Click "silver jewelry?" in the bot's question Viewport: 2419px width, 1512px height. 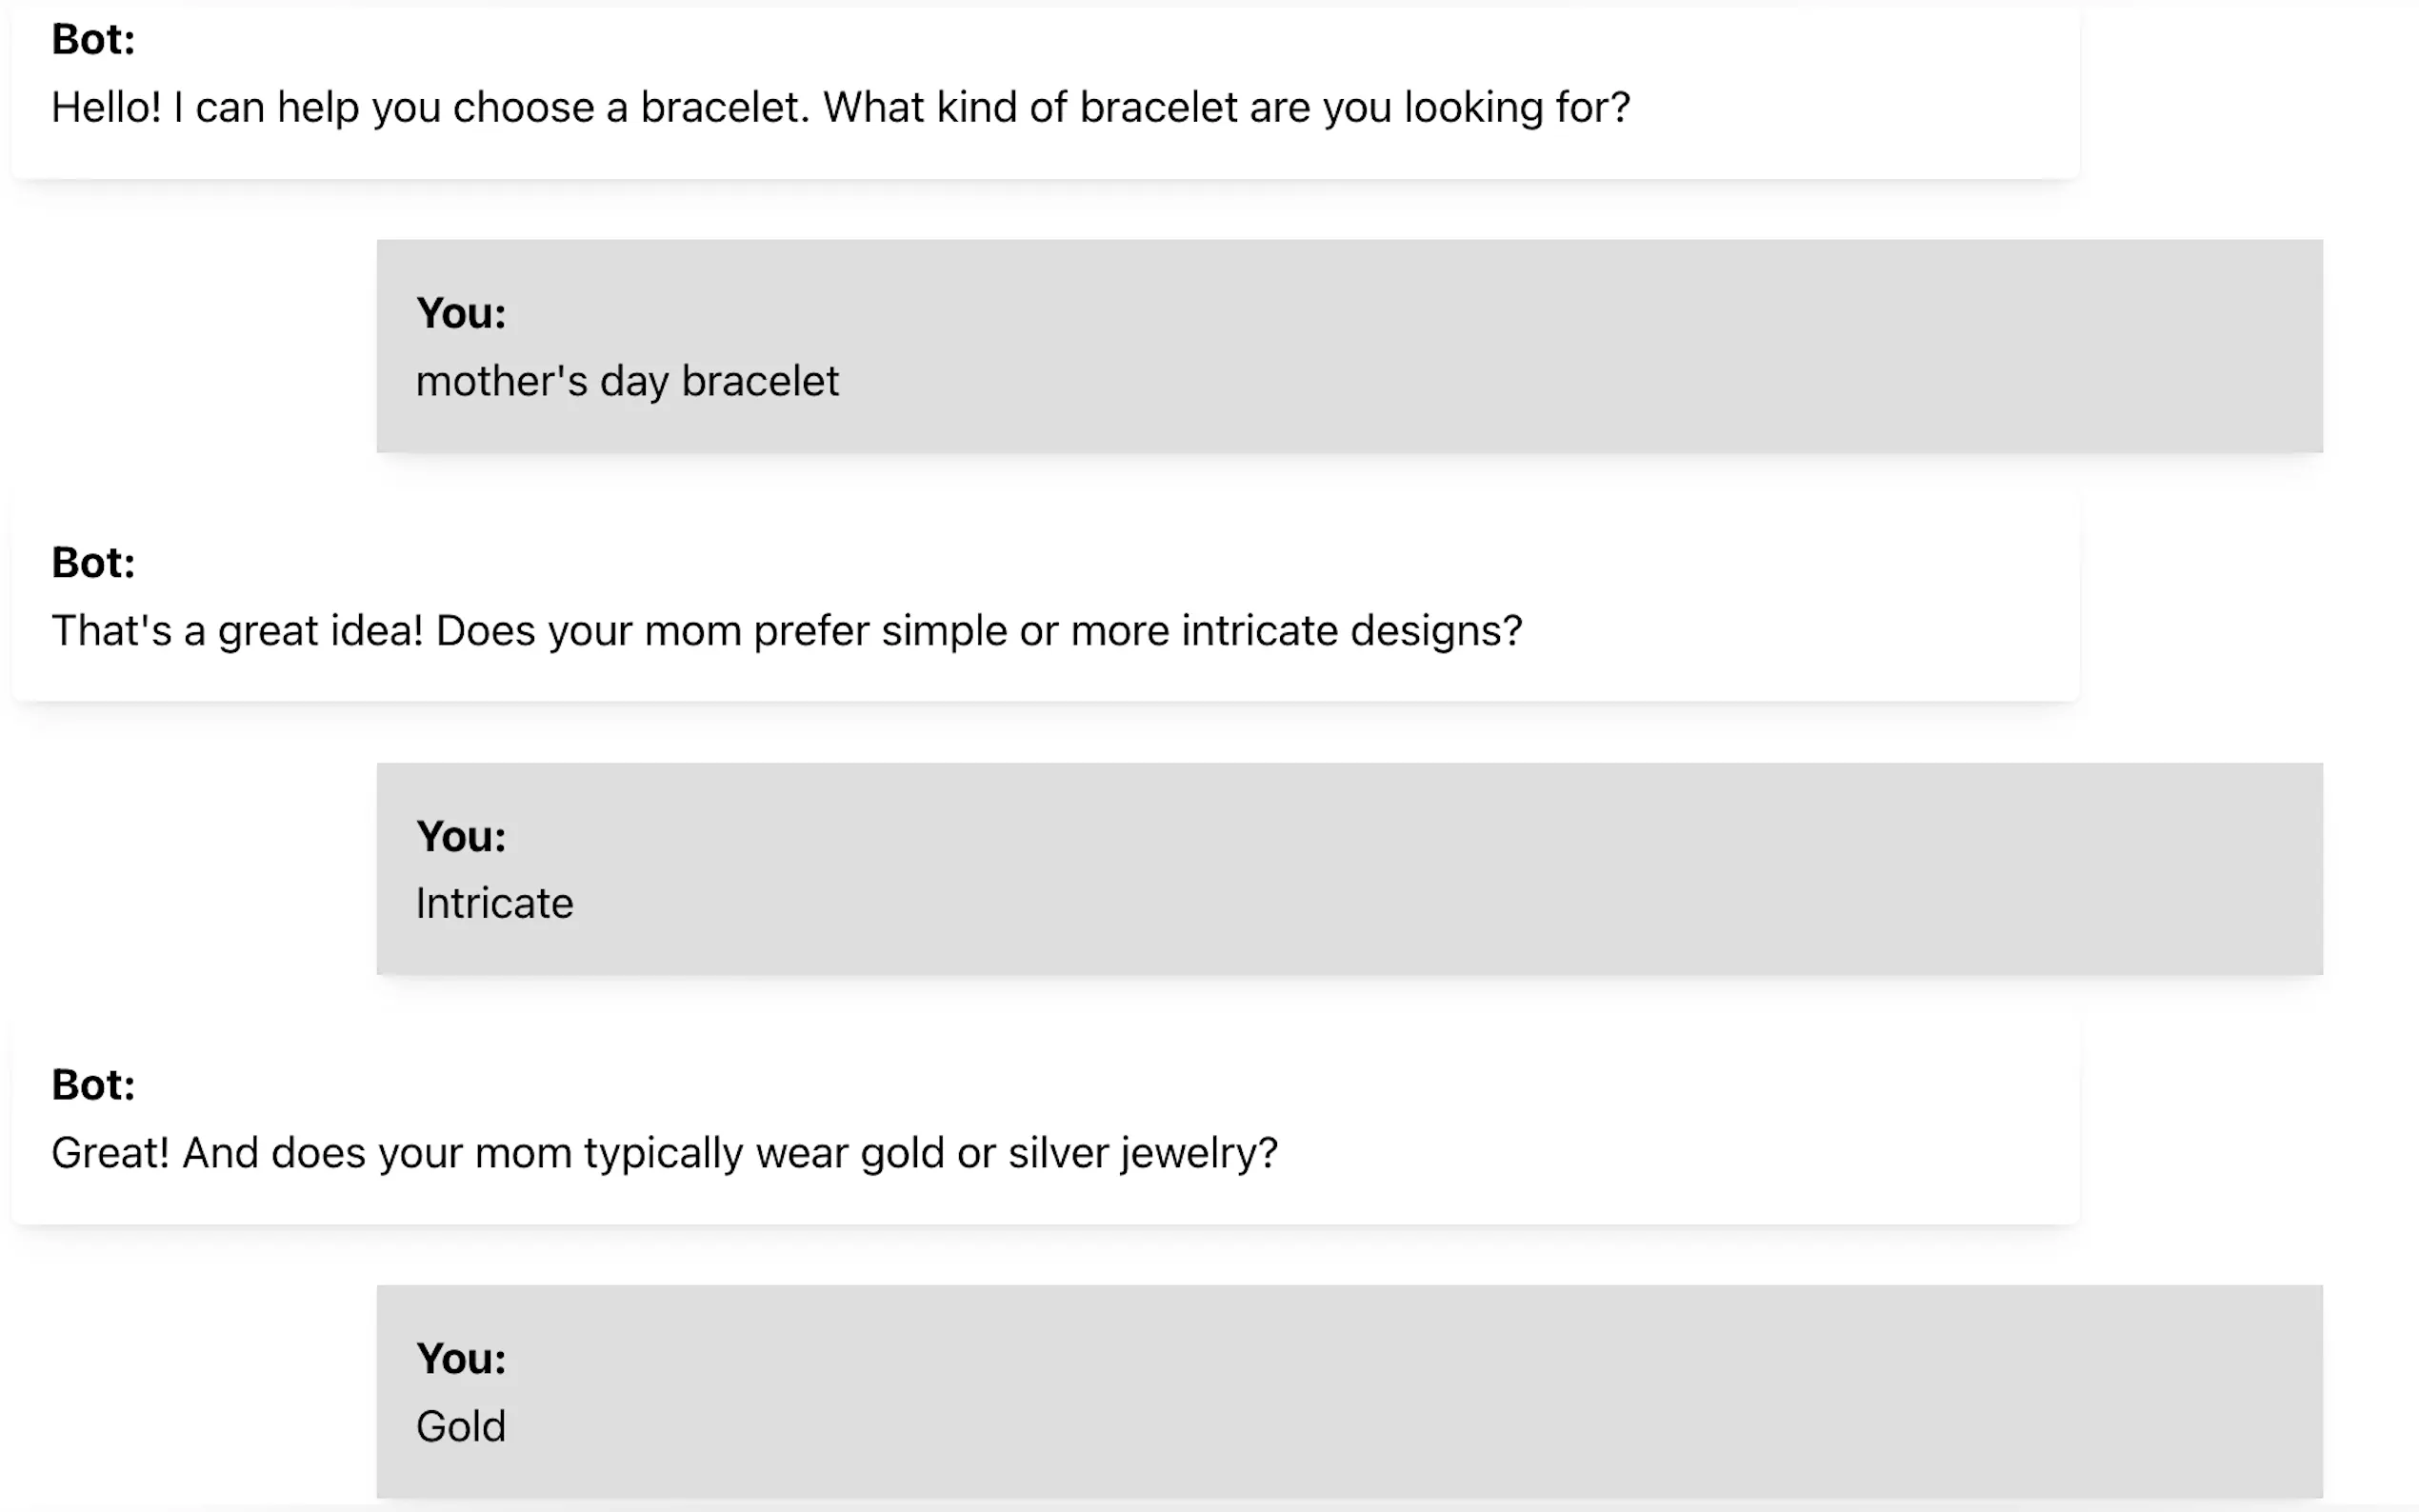1142,1153
